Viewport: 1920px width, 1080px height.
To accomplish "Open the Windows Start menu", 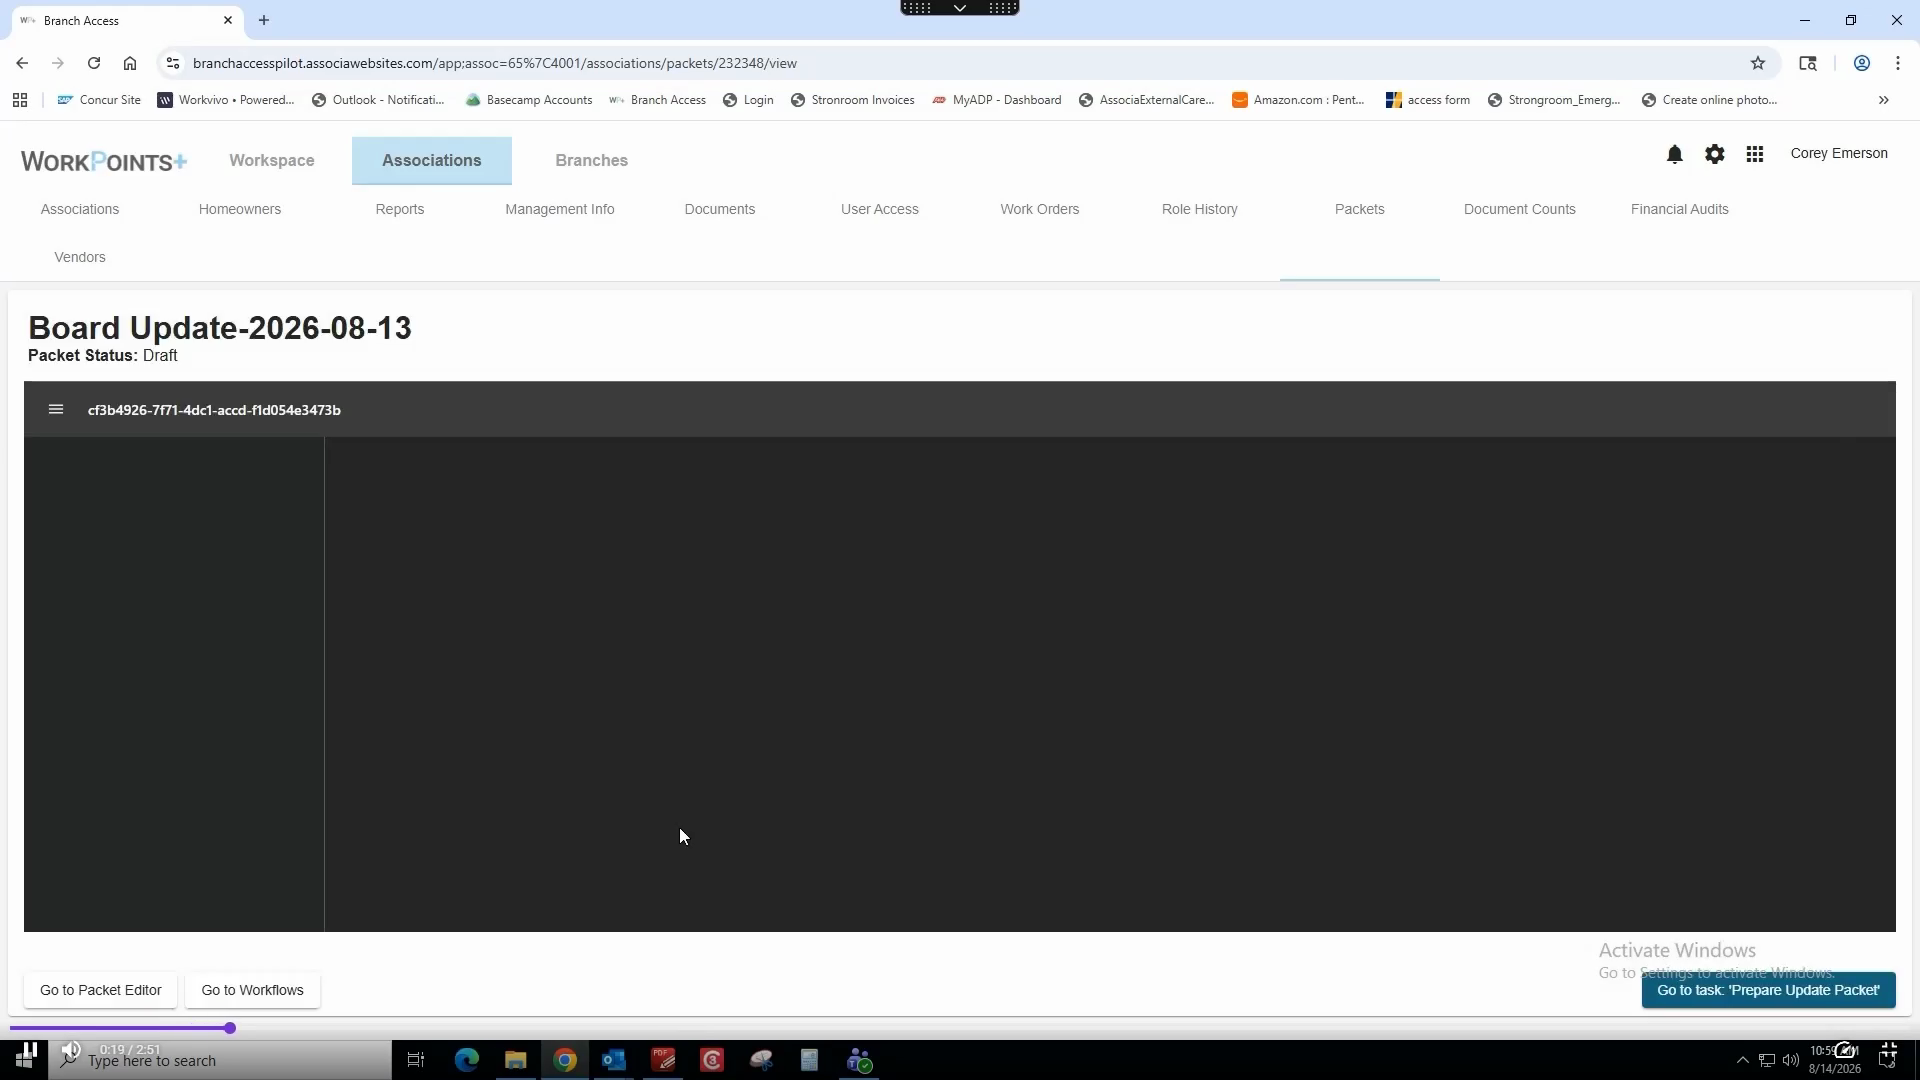I will pos(24,1060).
